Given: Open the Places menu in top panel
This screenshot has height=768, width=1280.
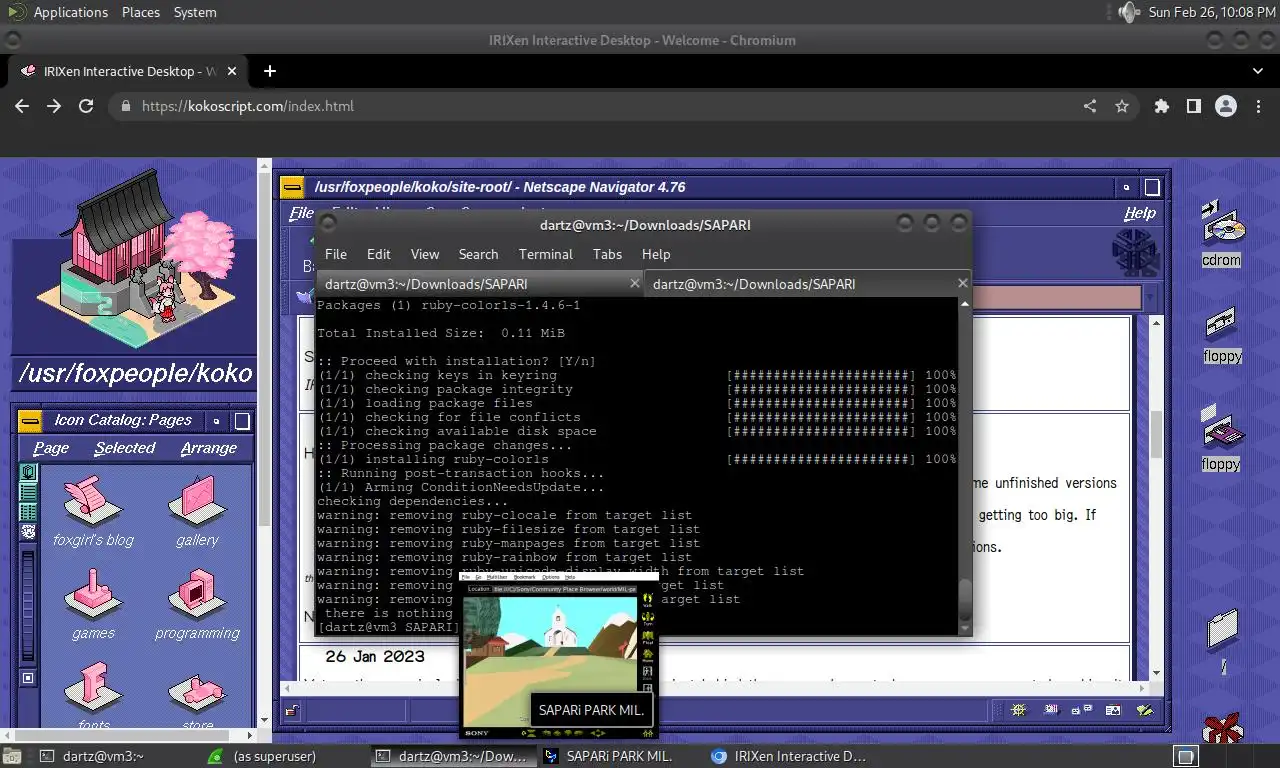Looking at the screenshot, I should coord(141,12).
